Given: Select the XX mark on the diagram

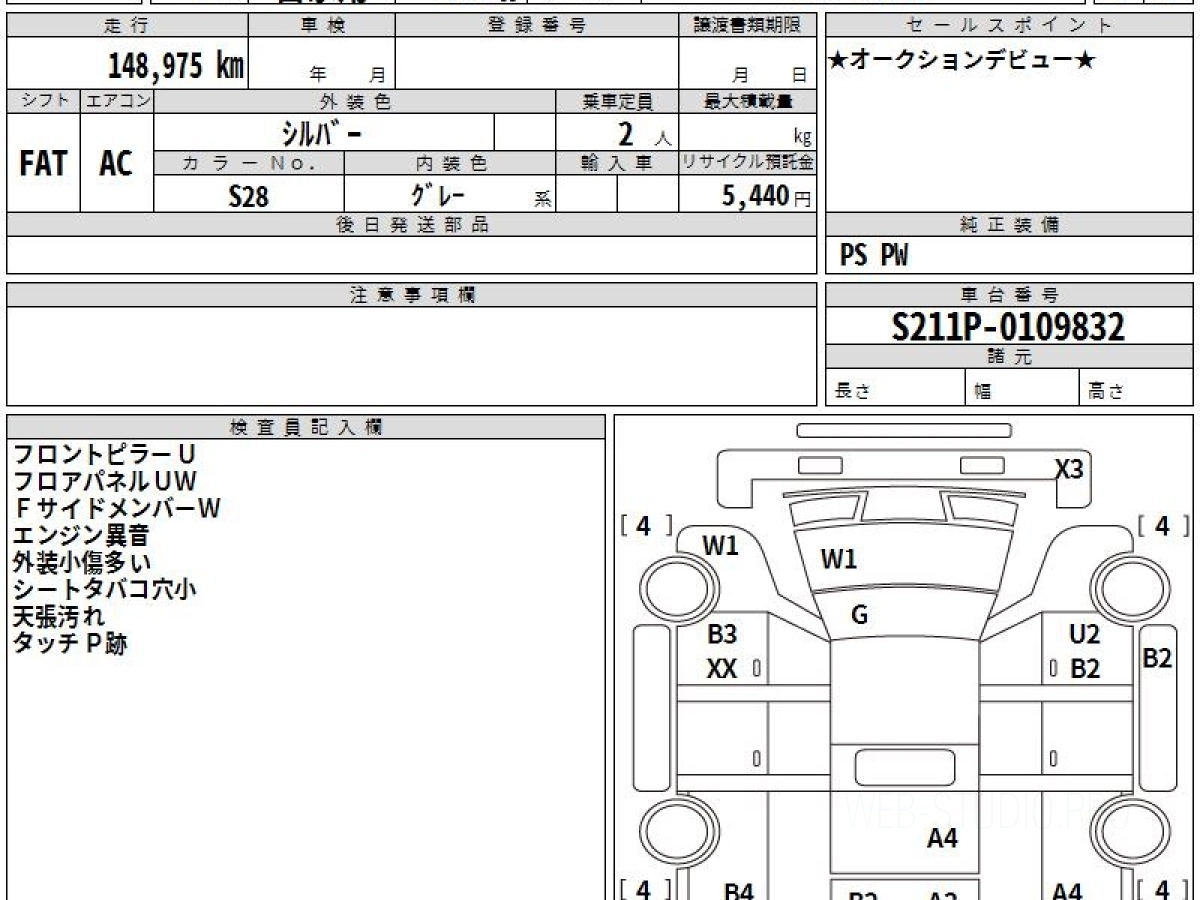Looking at the screenshot, I should click(722, 669).
